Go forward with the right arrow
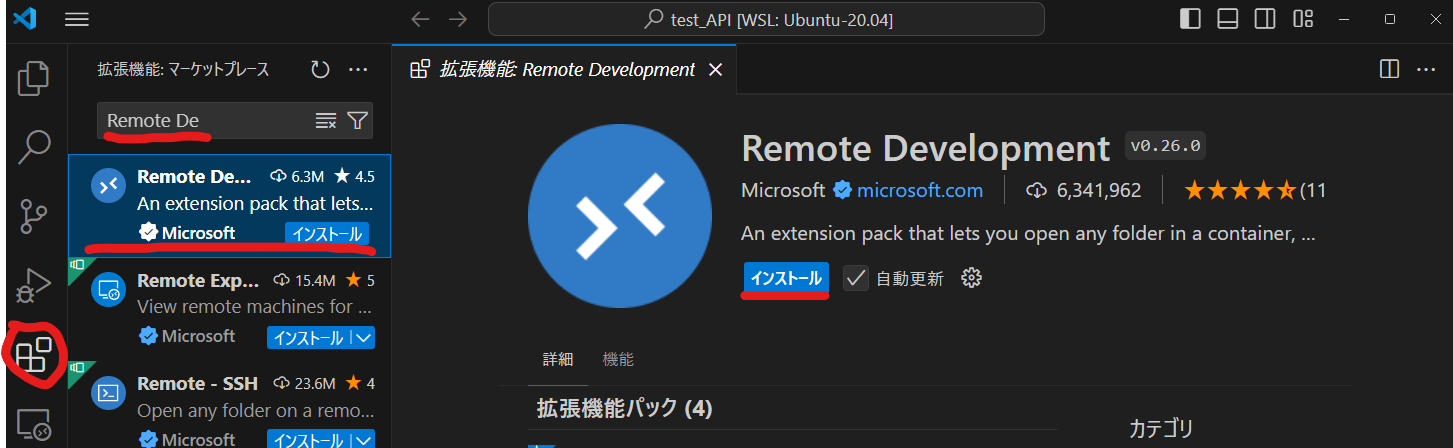The image size is (1453, 448). tap(458, 19)
